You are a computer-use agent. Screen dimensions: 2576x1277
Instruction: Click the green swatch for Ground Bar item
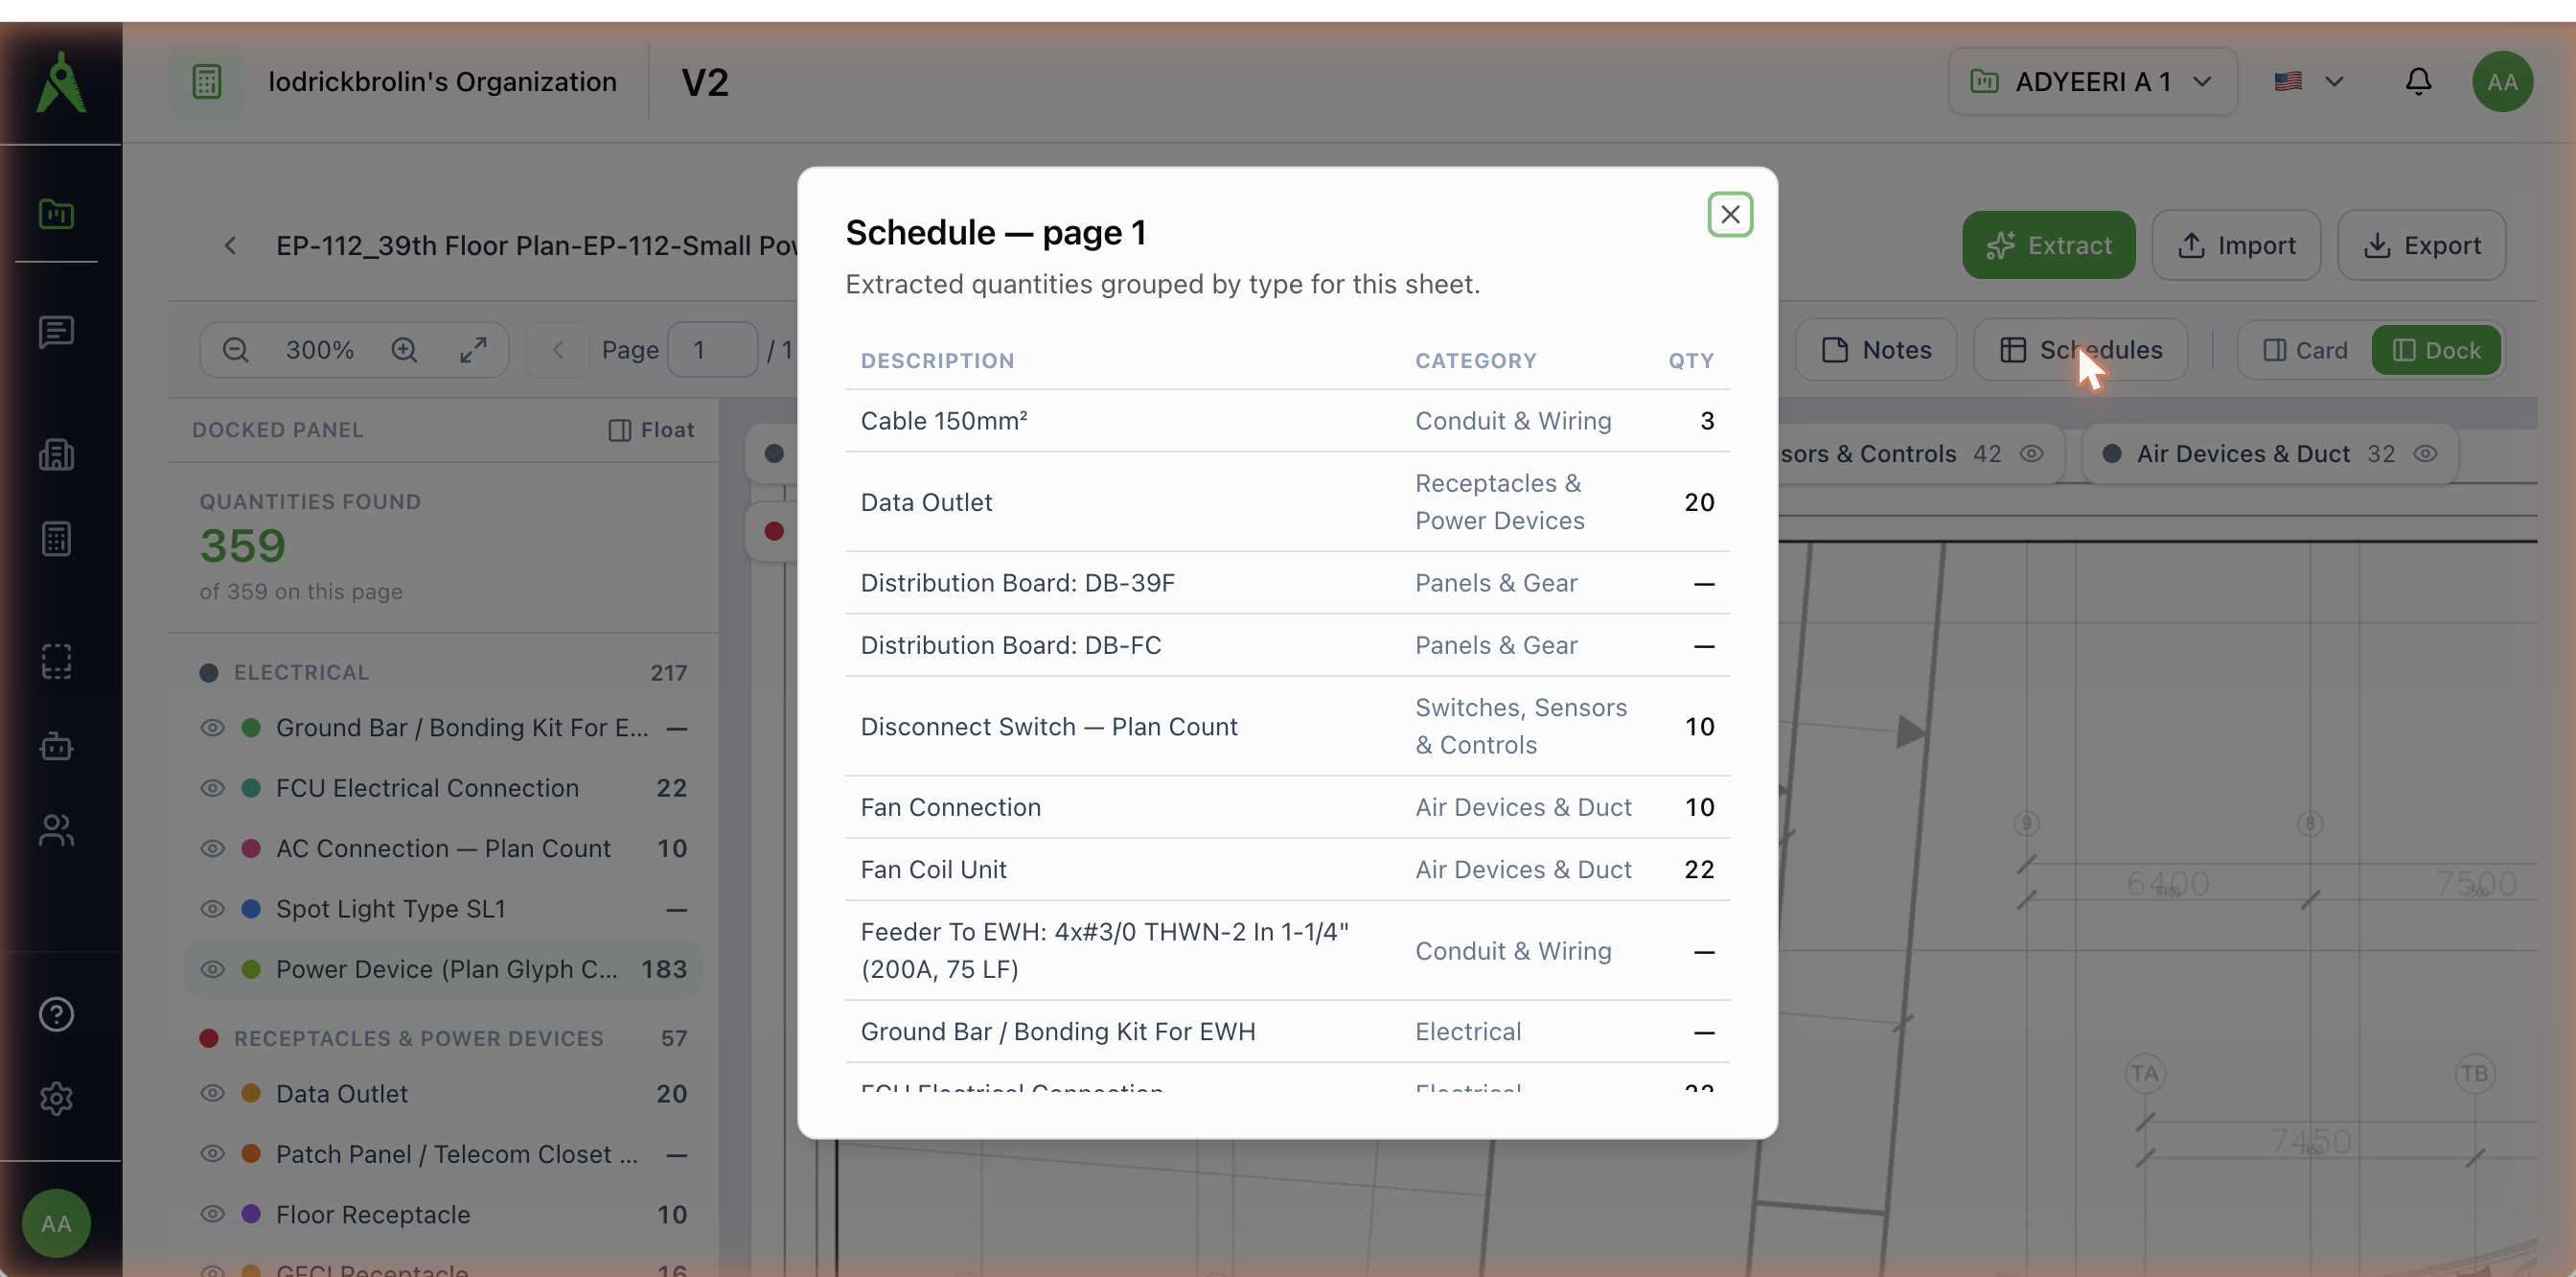251,727
